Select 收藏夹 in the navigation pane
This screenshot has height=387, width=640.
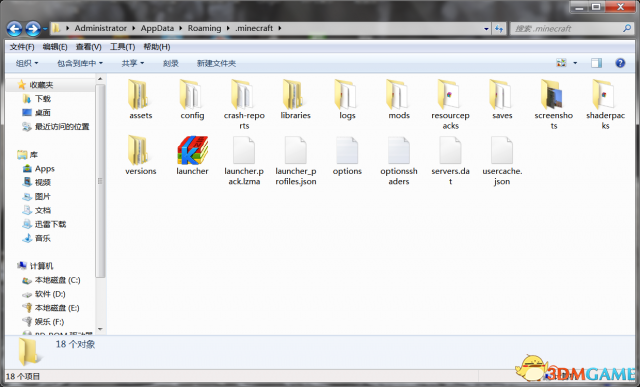coord(41,85)
